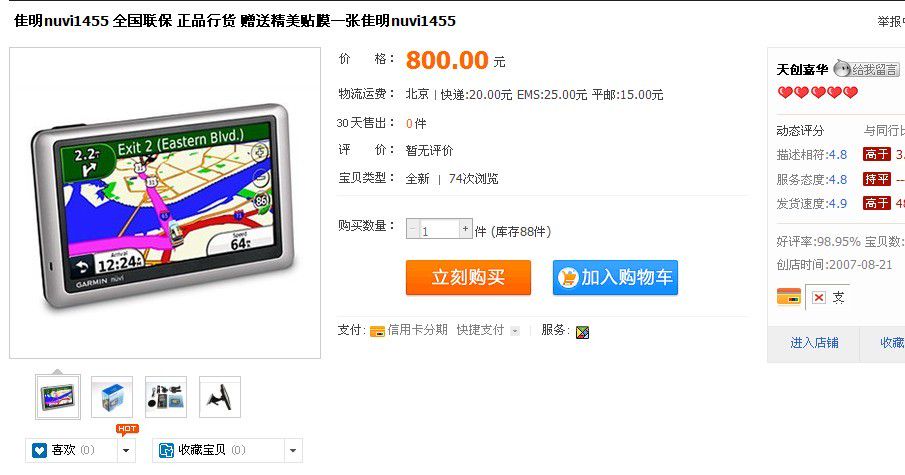Screen dimensions: 905x475
Task: Click the heart icon on 喜欢 button
Action: [x=39, y=450]
